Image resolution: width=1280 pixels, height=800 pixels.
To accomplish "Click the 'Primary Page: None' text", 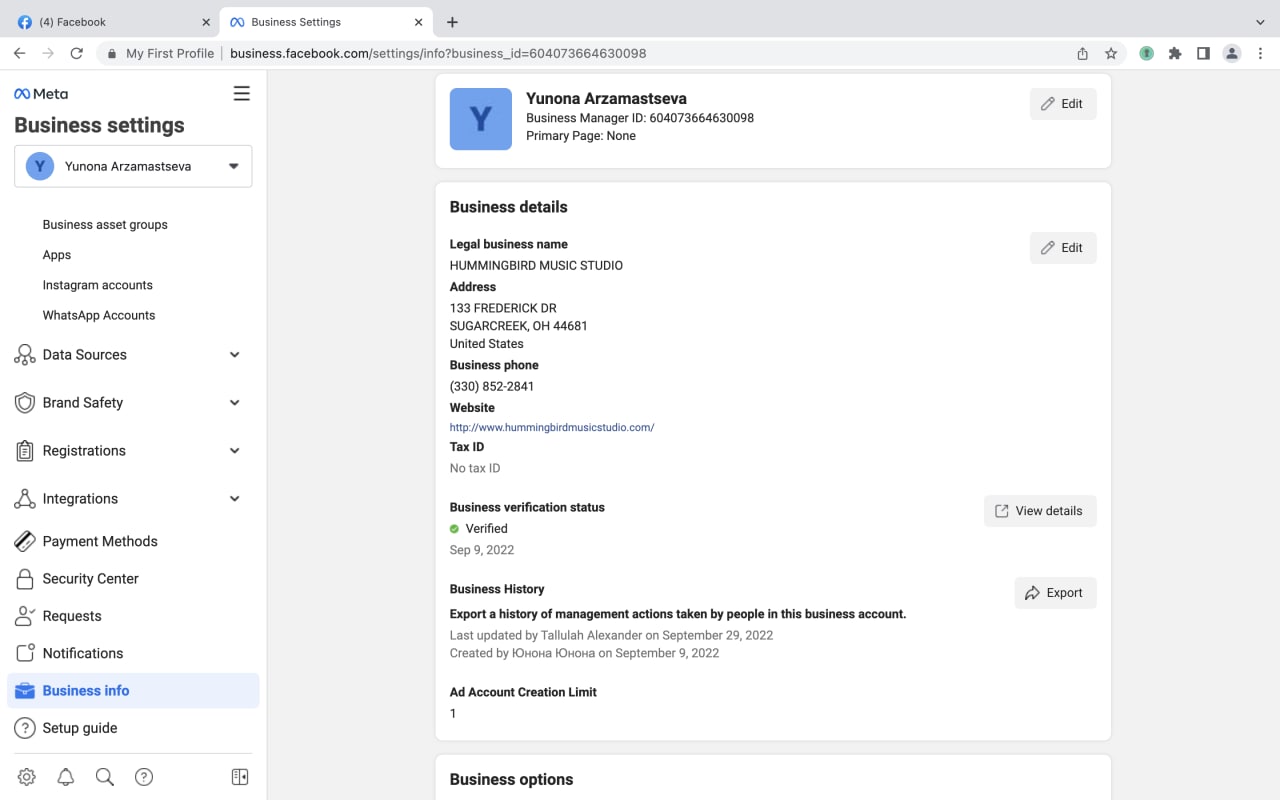I will [x=581, y=136].
